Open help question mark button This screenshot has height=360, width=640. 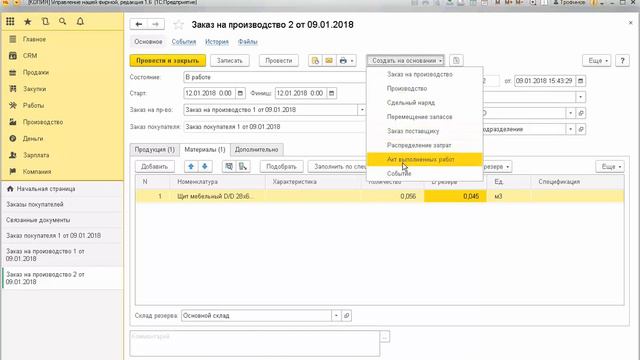(x=622, y=60)
